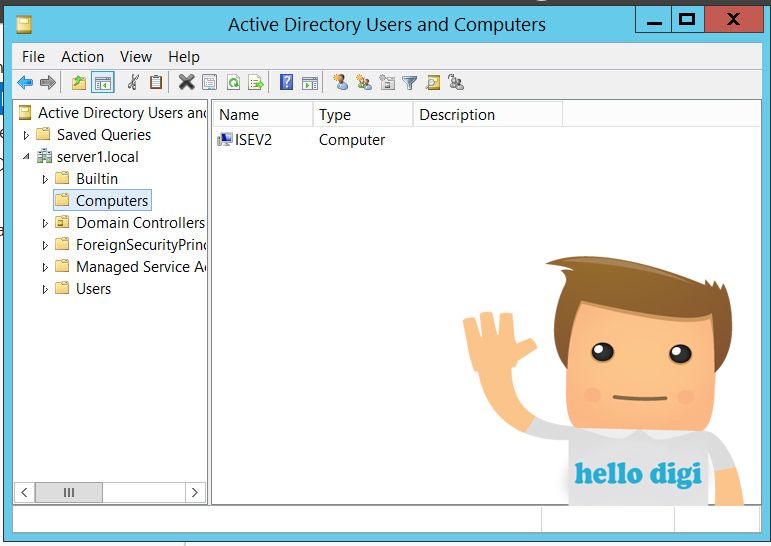Click the Computer type cell of ISEV2
The height and width of the screenshot is (546, 771).
352,140
